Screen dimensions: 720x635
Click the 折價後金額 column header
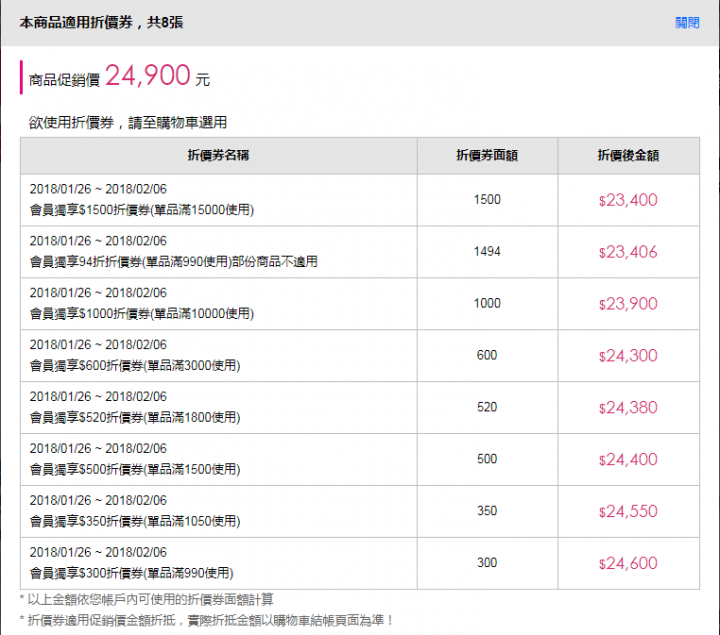click(x=628, y=155)
